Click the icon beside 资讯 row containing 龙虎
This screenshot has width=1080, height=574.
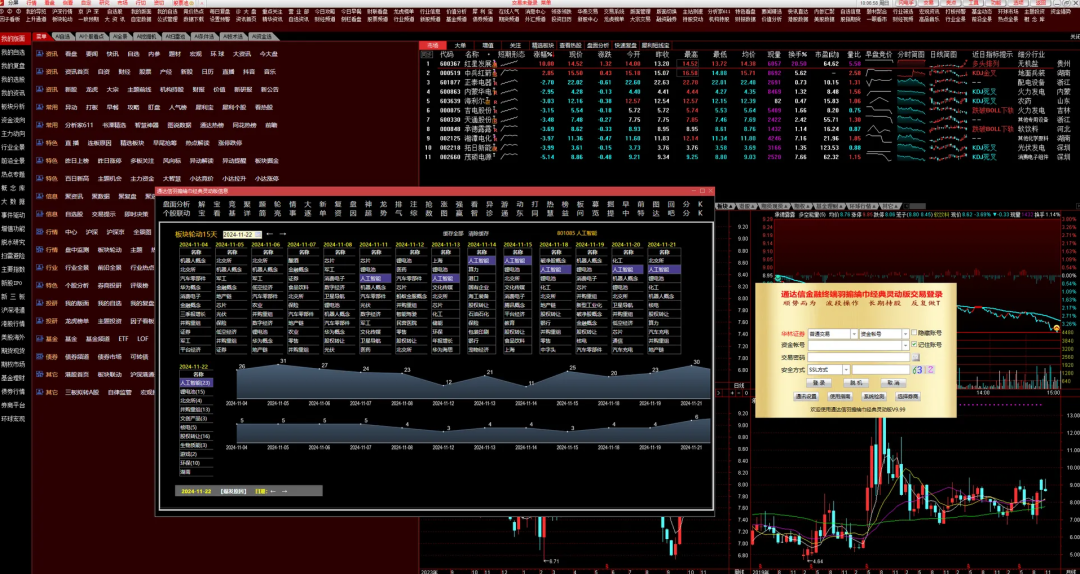(x=40, y=90)
